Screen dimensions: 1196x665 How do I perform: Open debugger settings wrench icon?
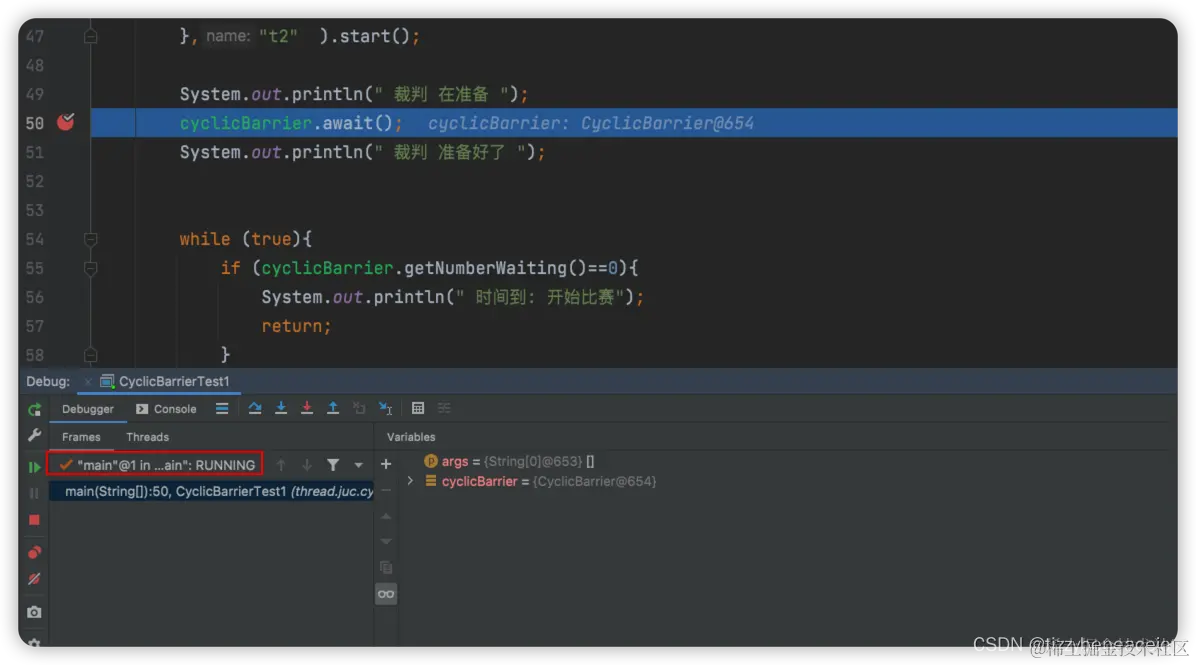tap(34, 435)
